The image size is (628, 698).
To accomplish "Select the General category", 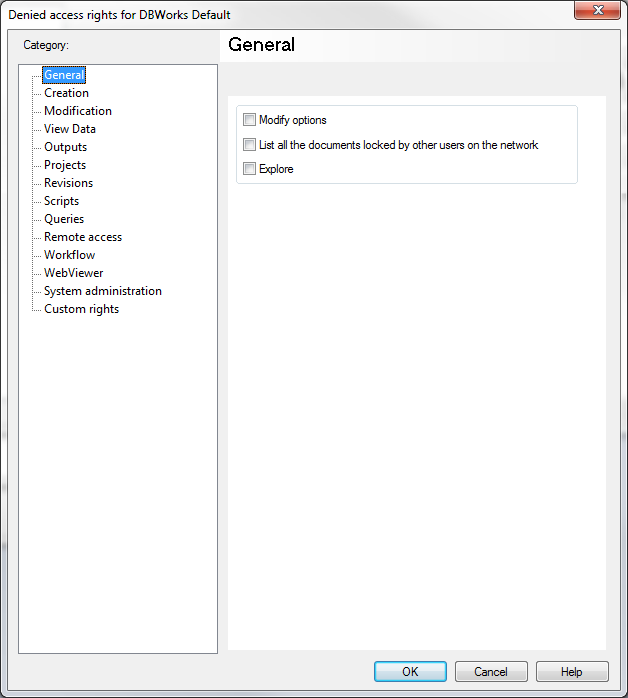I will (x=64, y=75).
